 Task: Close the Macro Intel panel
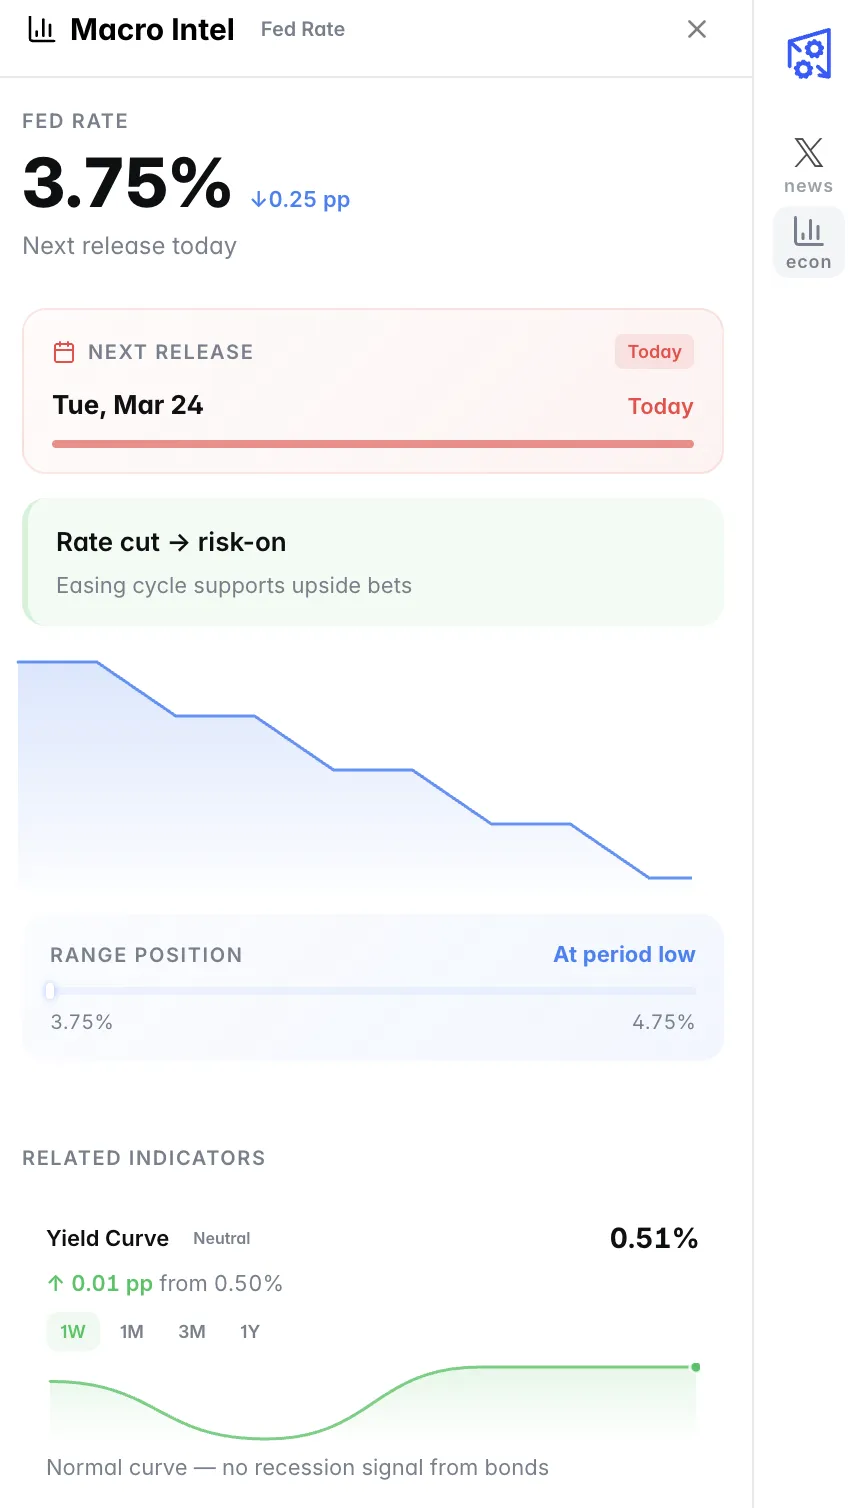click(x=697, y=30)
